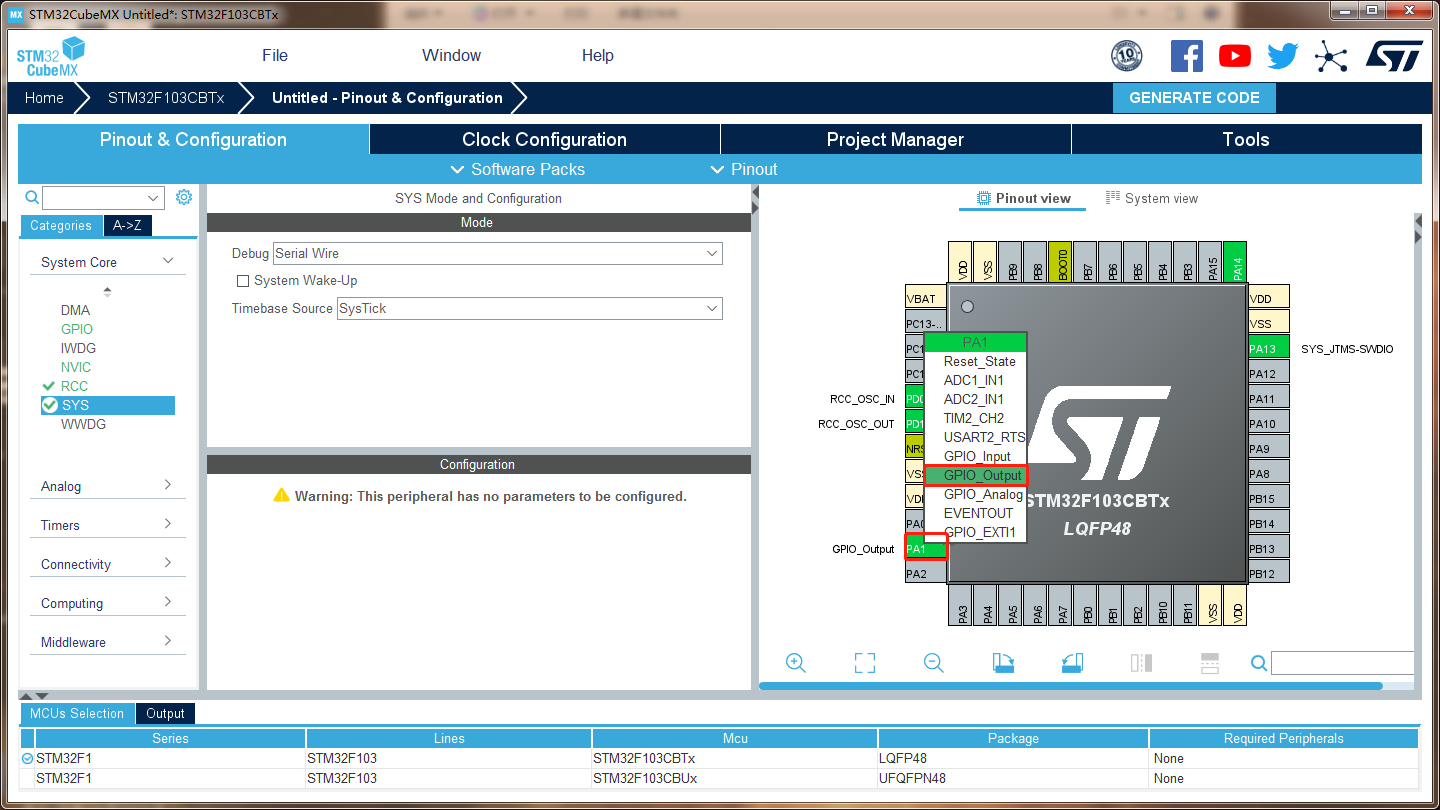This screenshot has height=810, width=1440.
Task: Collapse the System Core category
Action: click(168, 261)
